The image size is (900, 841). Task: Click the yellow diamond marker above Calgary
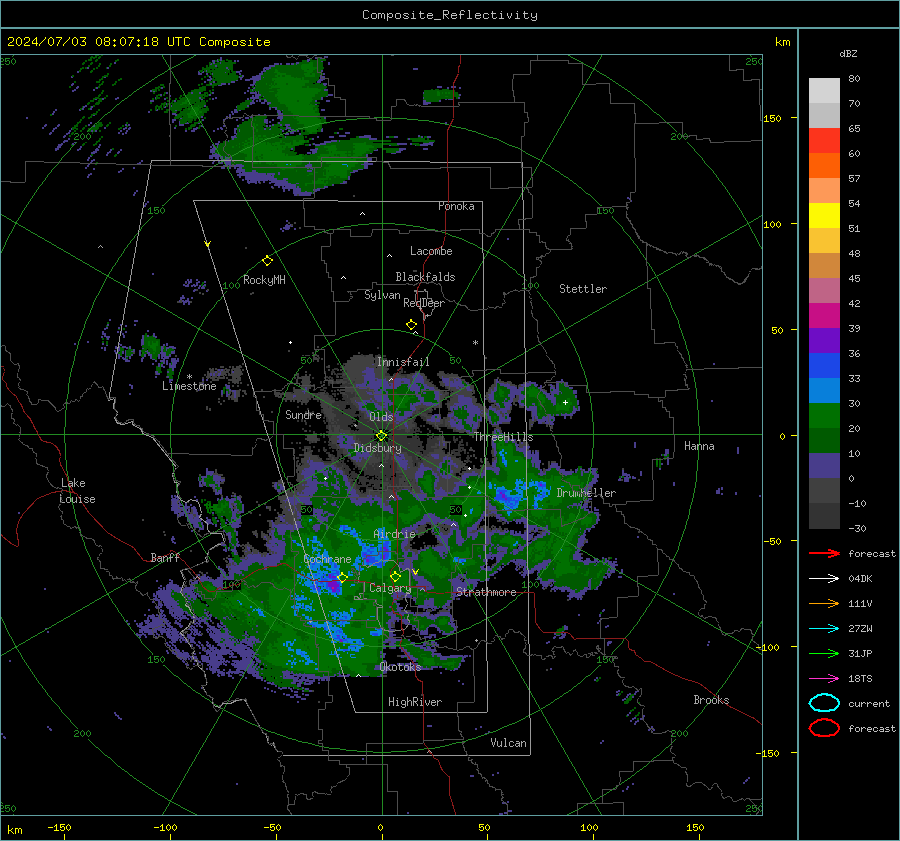(x=395, y=576)
